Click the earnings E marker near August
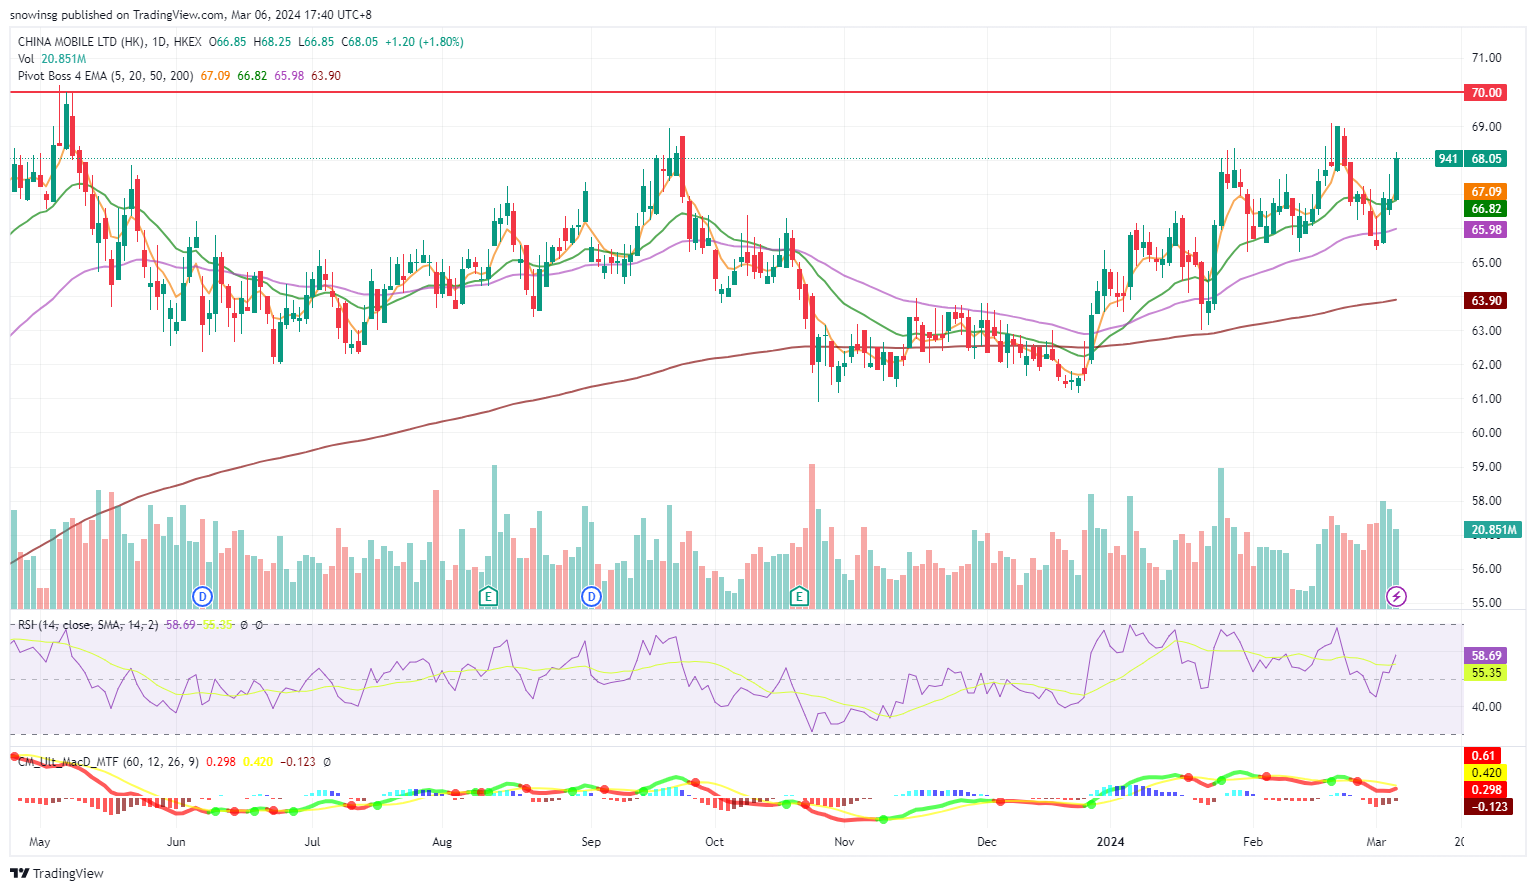1536x891 pixels. point(488,597)
